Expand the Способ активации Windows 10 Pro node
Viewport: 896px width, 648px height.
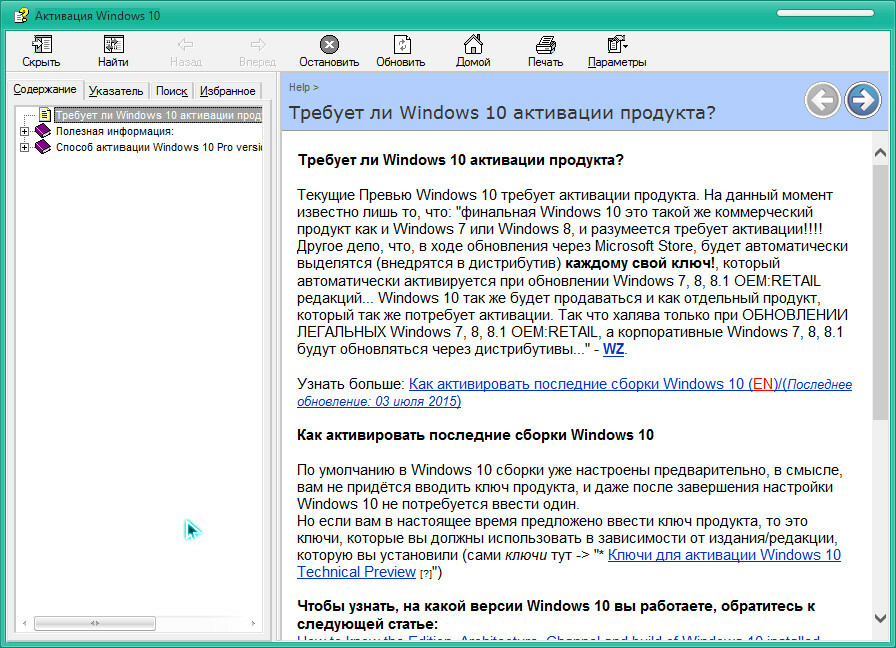click(x=24, y=147)
